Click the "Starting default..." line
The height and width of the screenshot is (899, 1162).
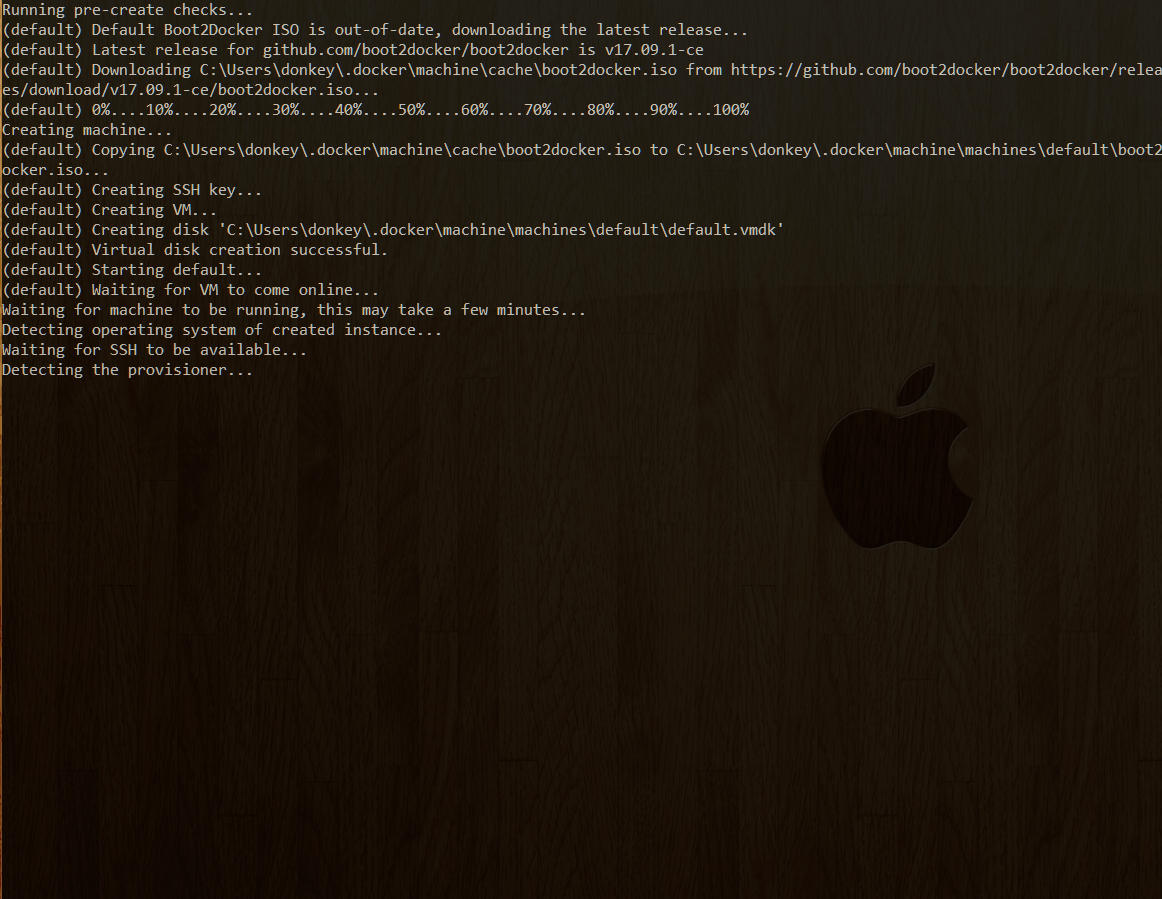coord(177,270)
